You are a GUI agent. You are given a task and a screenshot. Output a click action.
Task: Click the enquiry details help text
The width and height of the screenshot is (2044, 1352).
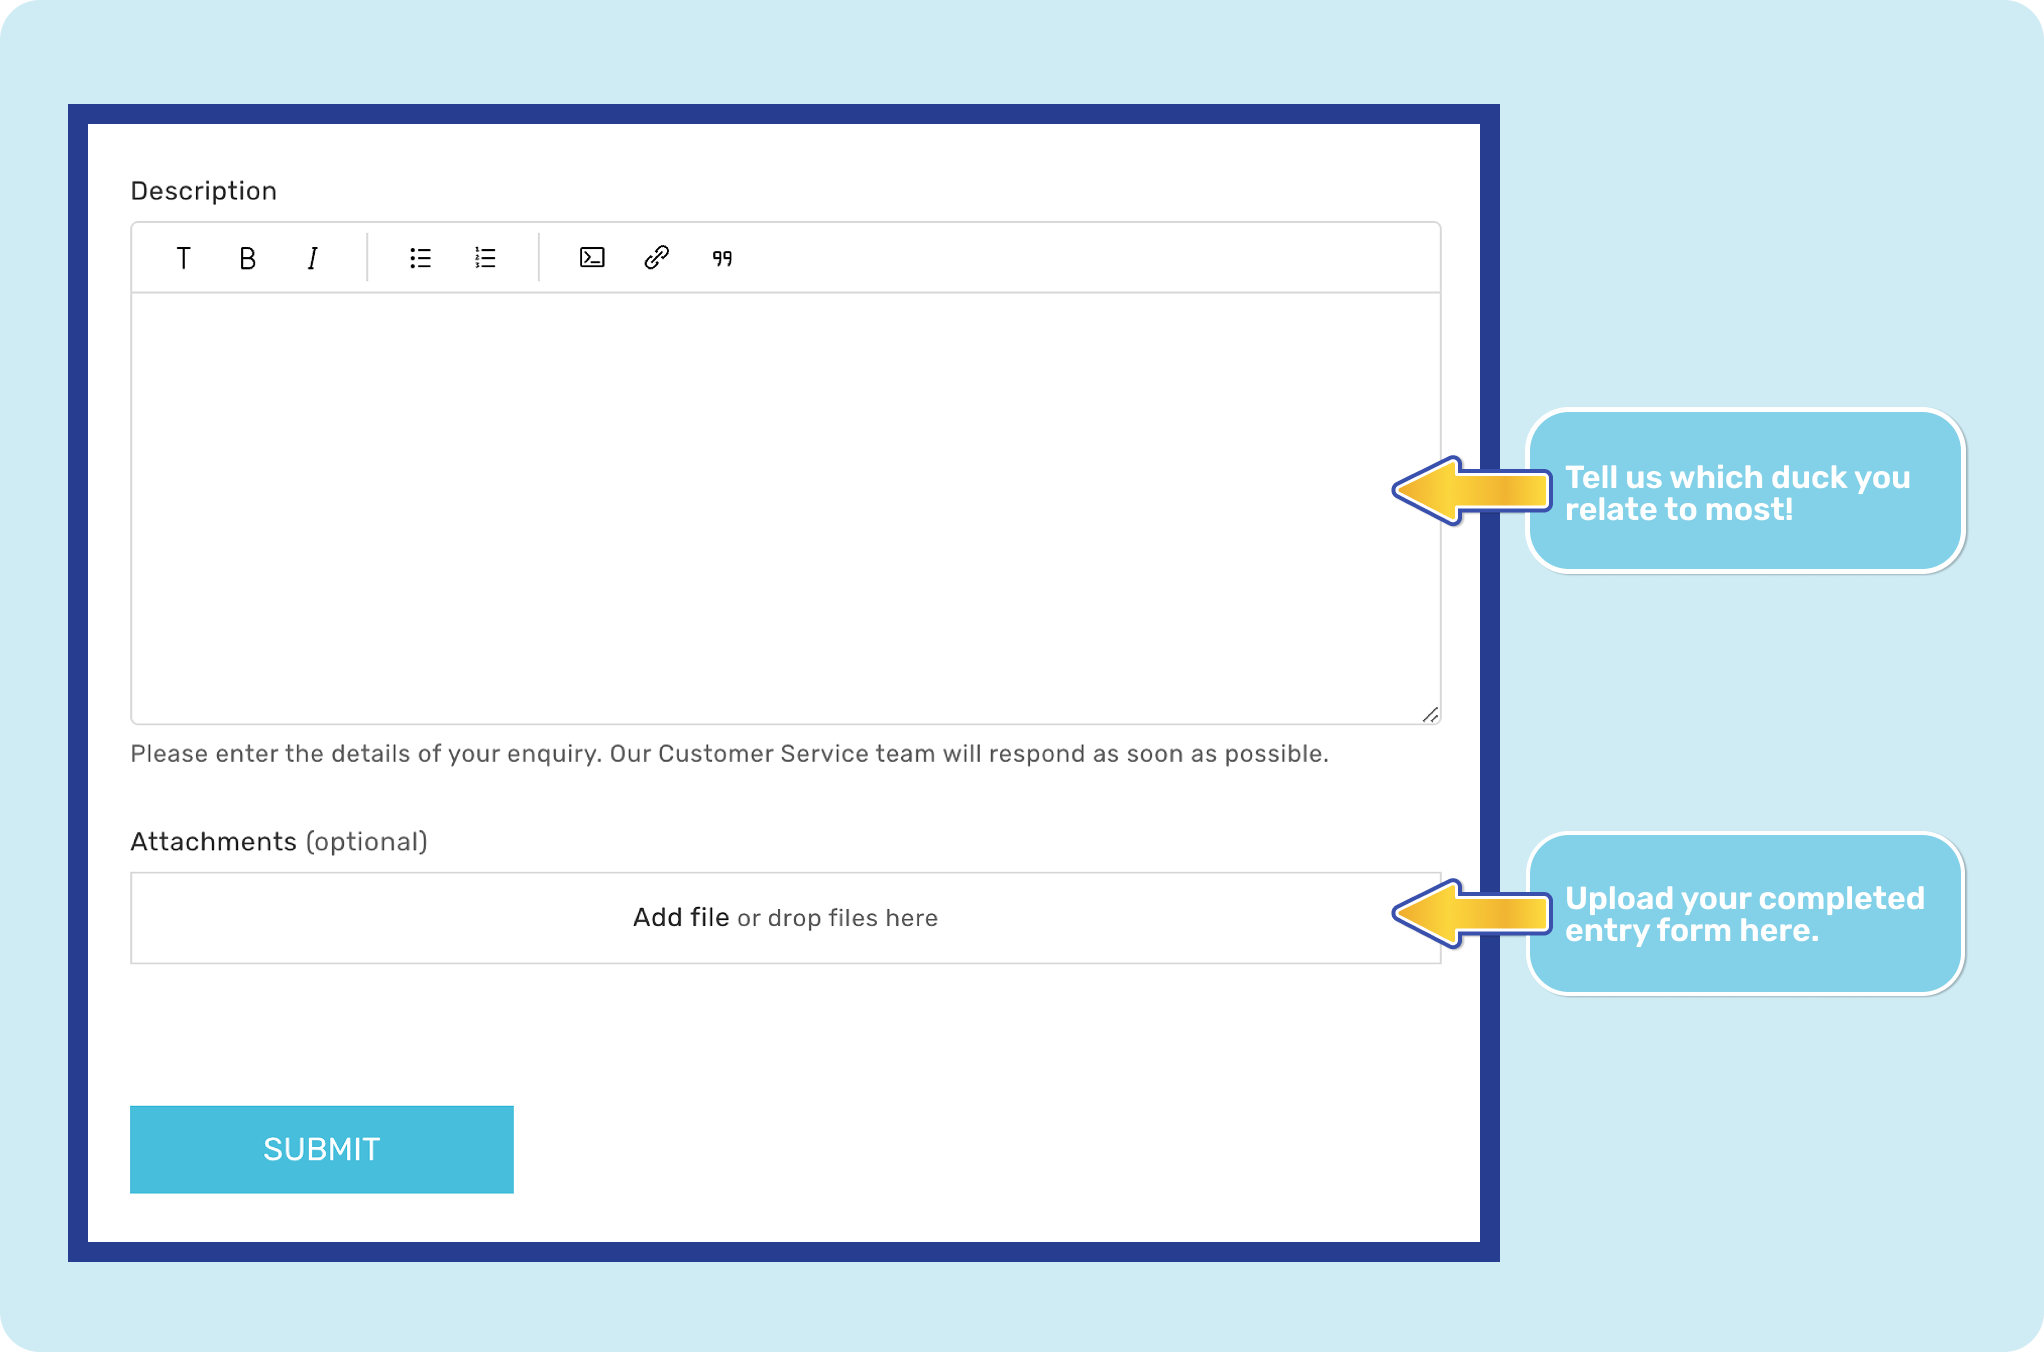tap(729, 754)
